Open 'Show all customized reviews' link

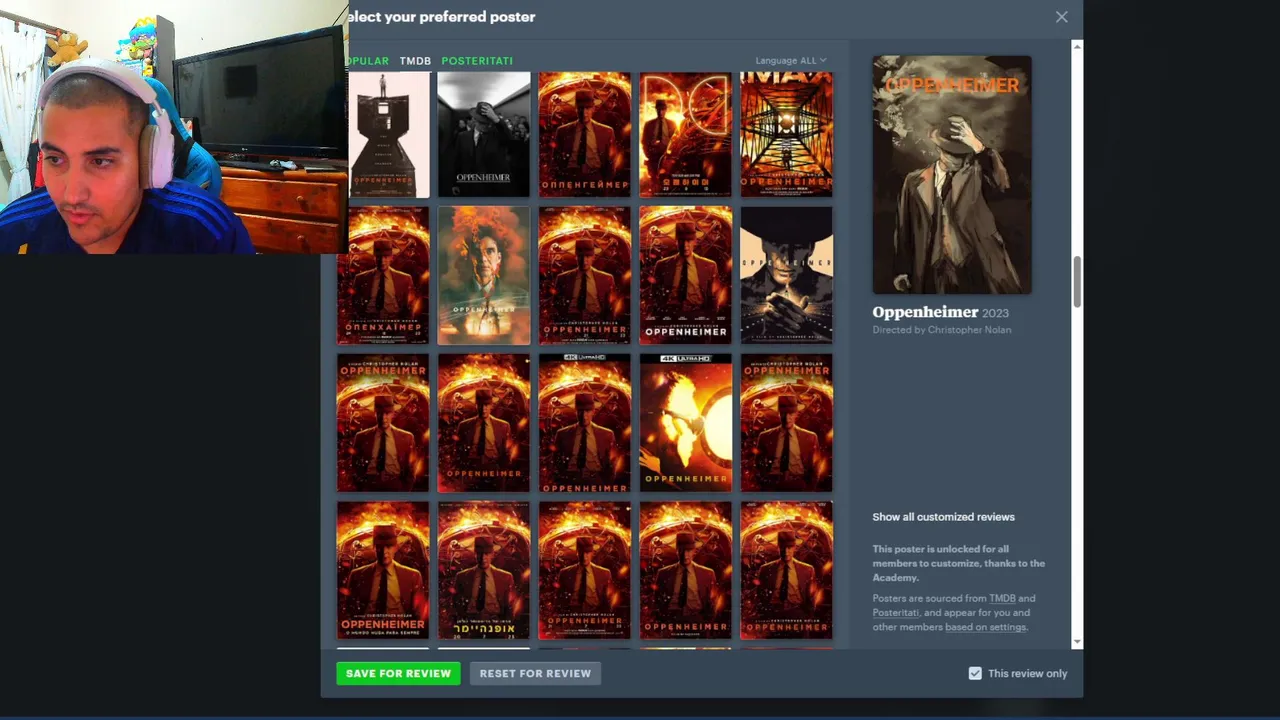[x=943, y=517]
